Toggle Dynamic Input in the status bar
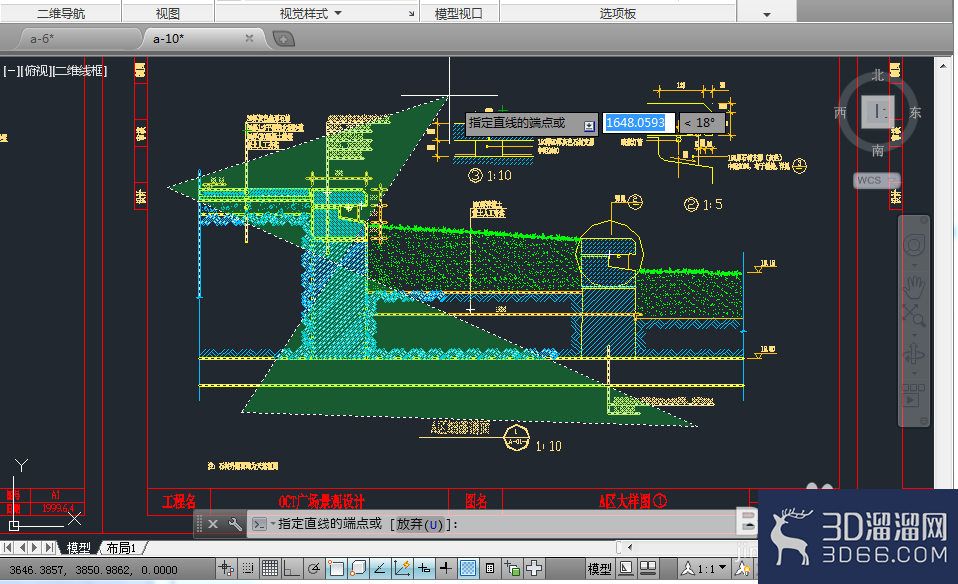Image resolution: width=958 pixels, height=584 pixels. 423,569
